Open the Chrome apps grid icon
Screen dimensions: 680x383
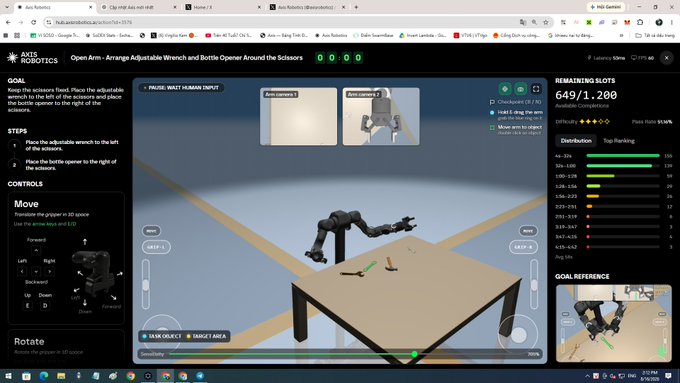click(17, 36)
